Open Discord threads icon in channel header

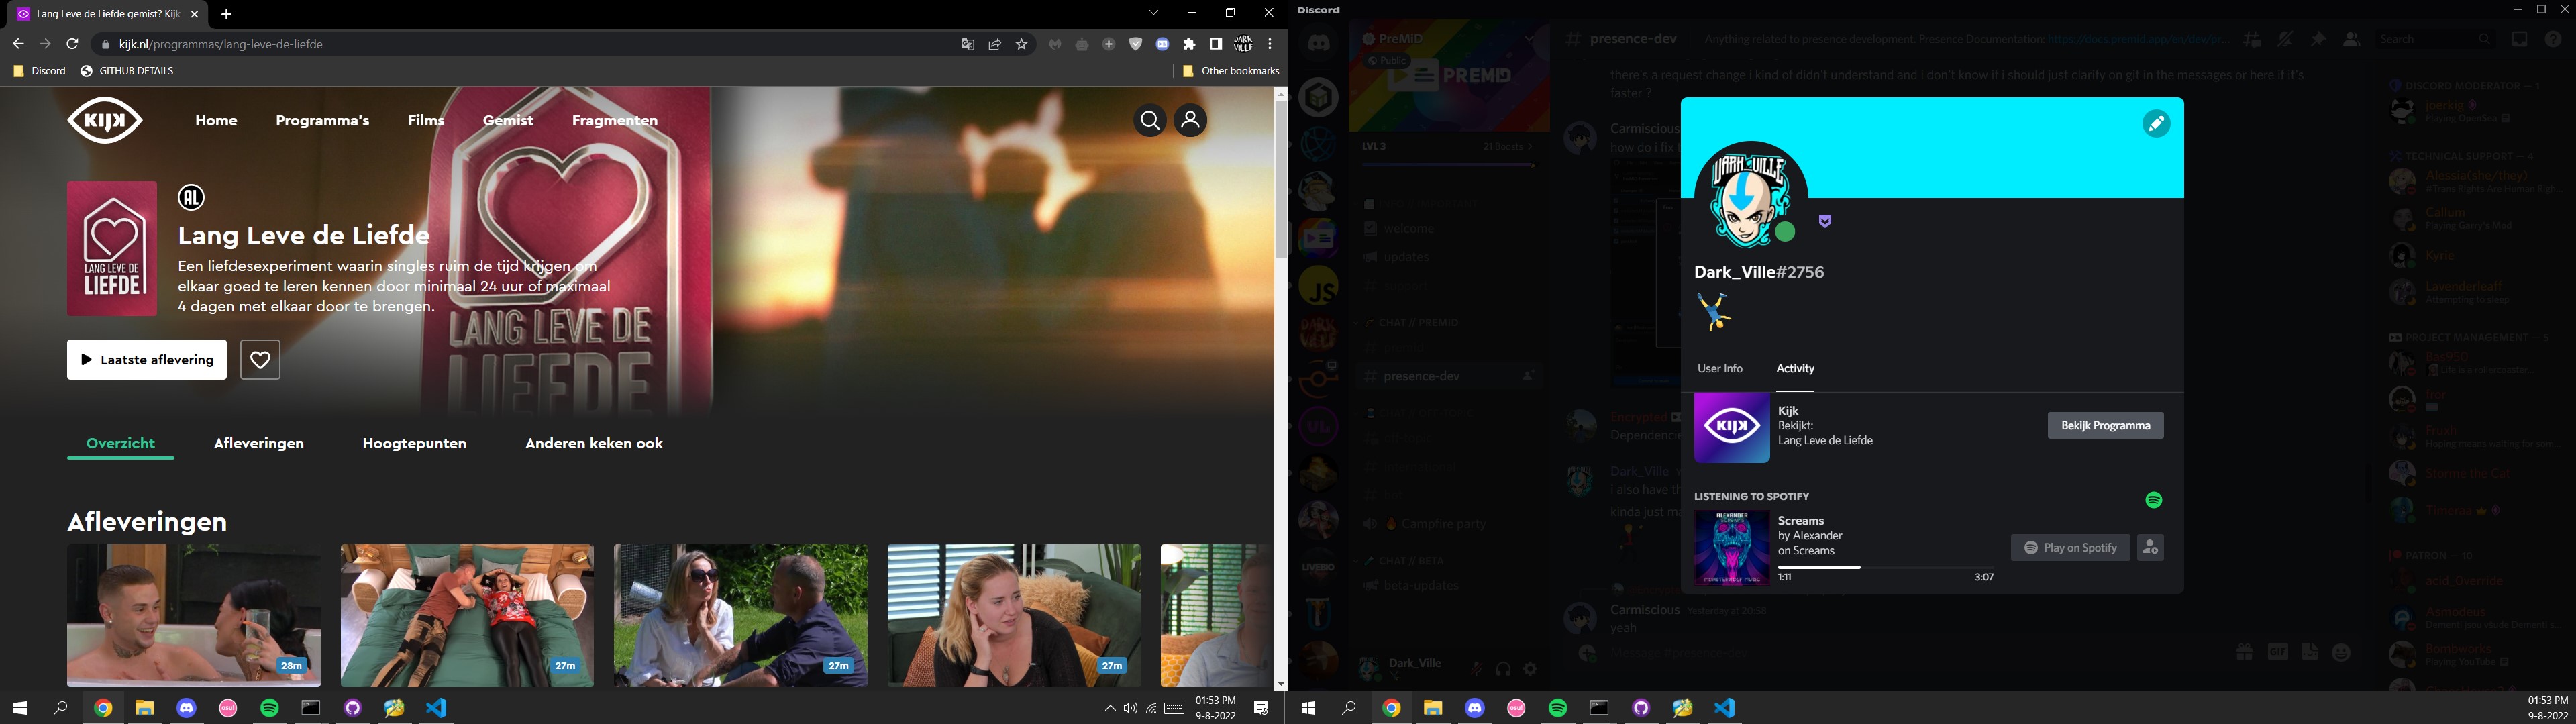(2251, 39)
